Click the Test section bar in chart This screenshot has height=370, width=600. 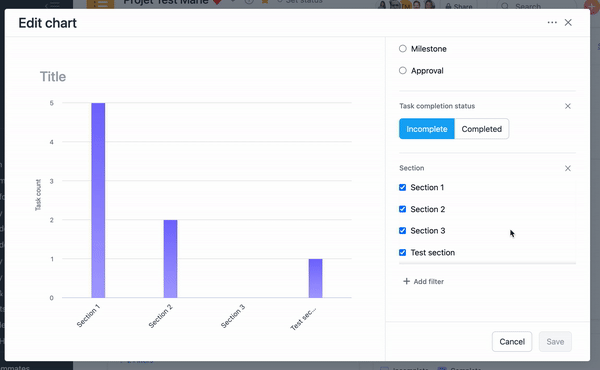(x=316, y=278)
